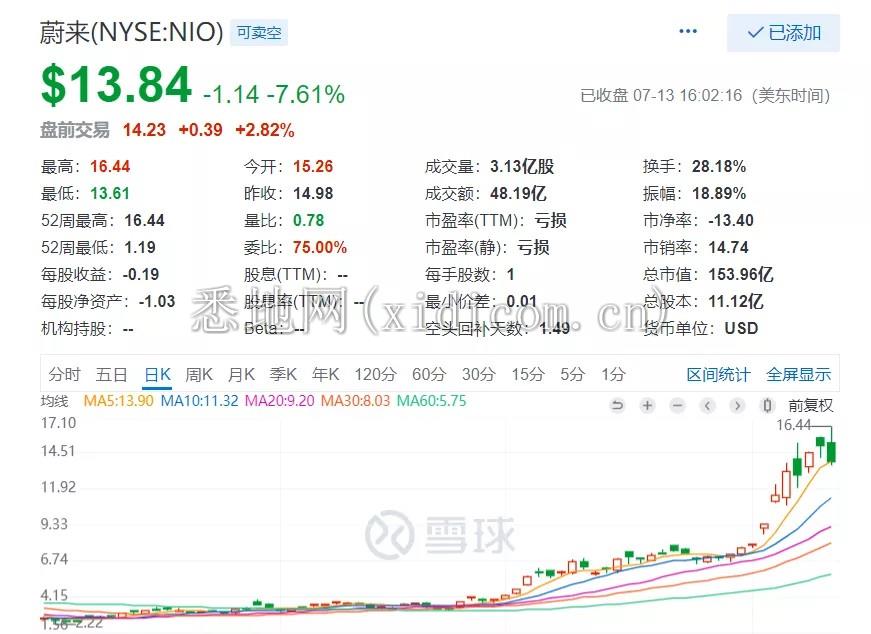The image size is (871, 634).
Task: Select the 日K chart tab
Action: (x=157, y=375)
